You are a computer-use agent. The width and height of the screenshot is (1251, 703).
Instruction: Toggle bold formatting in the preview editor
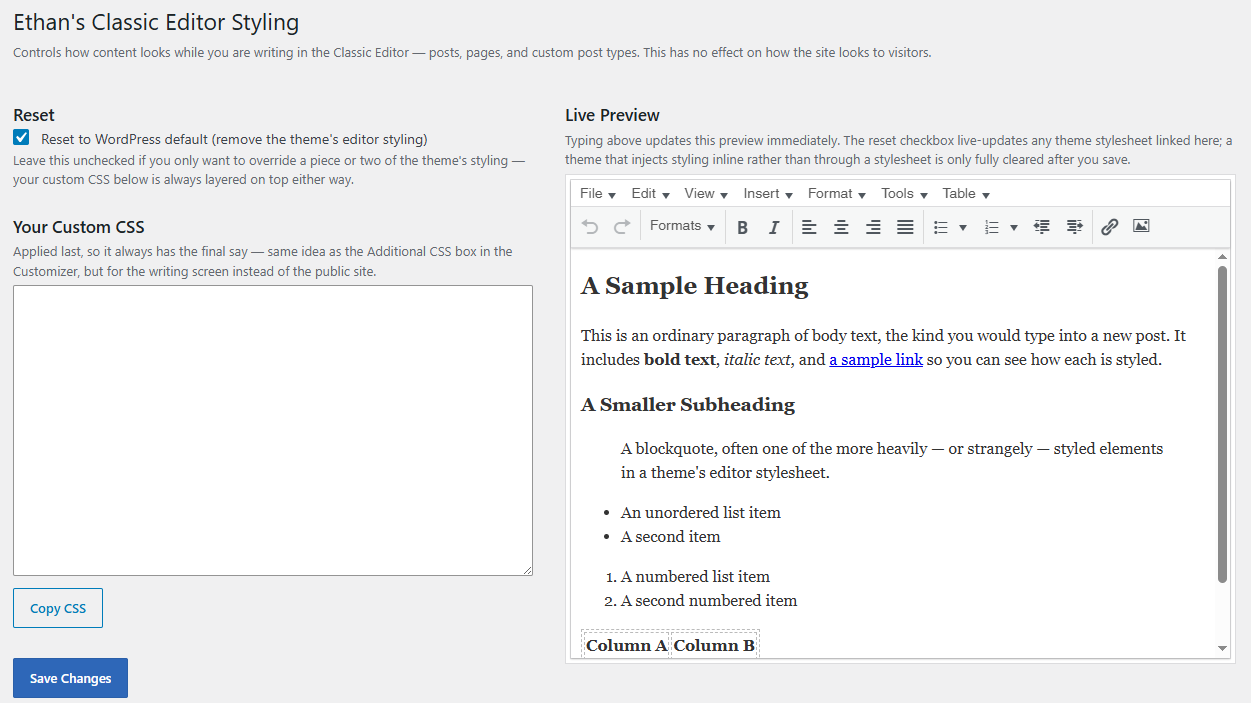point(742,227)
